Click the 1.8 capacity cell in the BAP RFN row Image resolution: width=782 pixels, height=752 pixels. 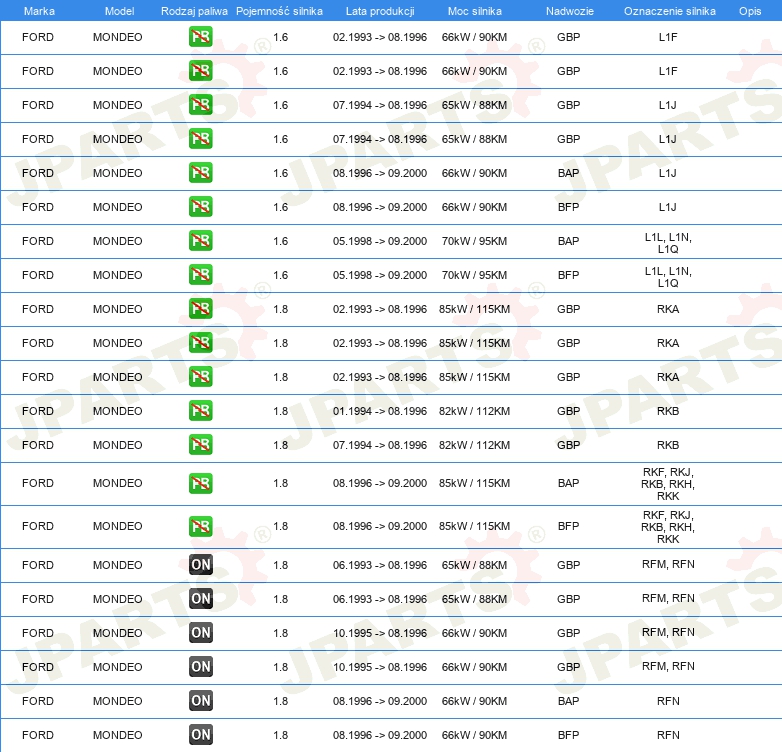(280, 701)
